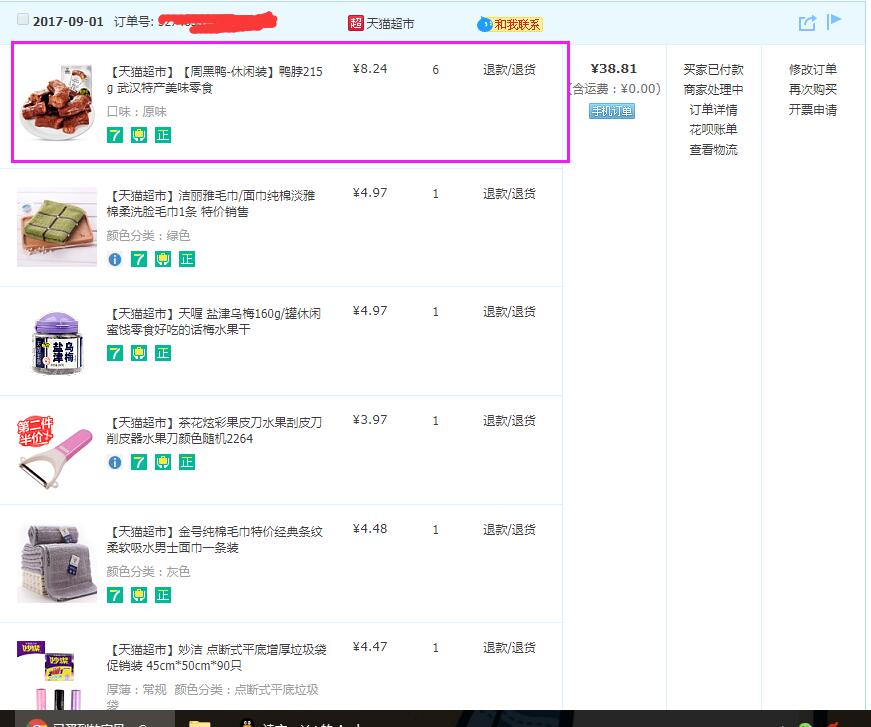Open 周黑鸭-休闲装 鸭脖215g product title
The width and height of the screenshot is (871, 727).
[x=214, y=79]
